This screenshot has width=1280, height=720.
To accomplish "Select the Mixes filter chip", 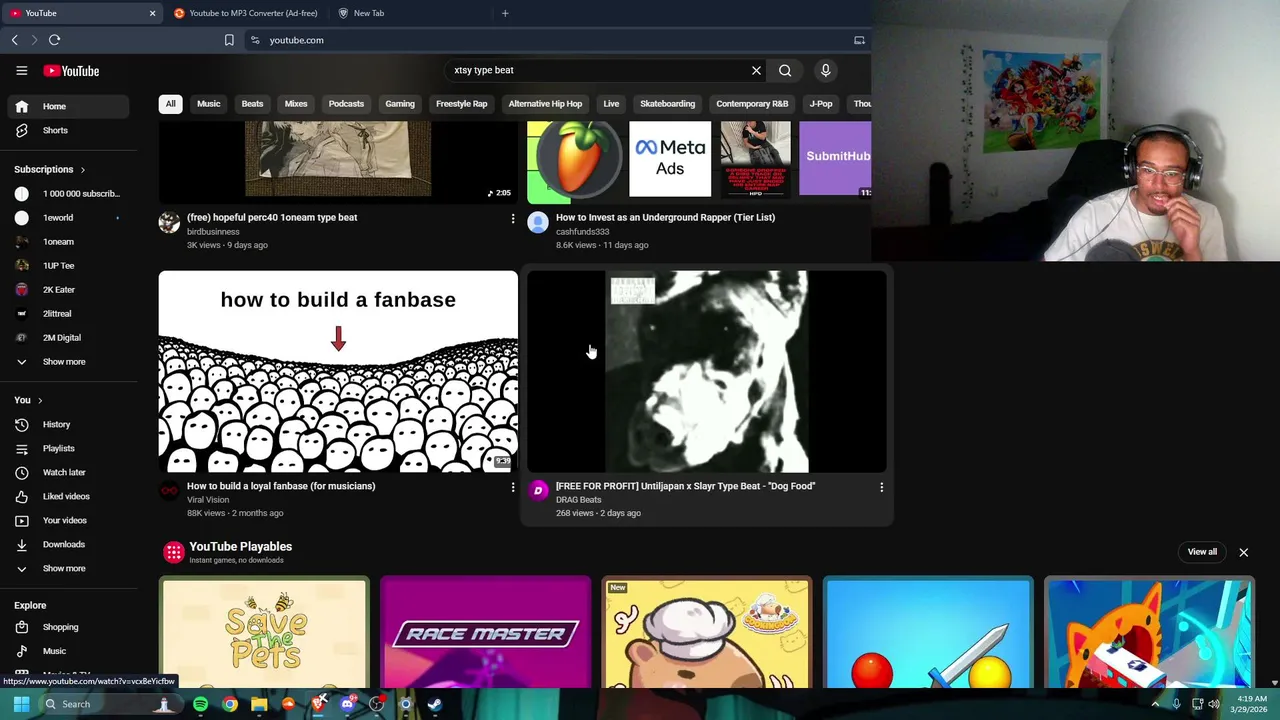I will coord(296,104).
